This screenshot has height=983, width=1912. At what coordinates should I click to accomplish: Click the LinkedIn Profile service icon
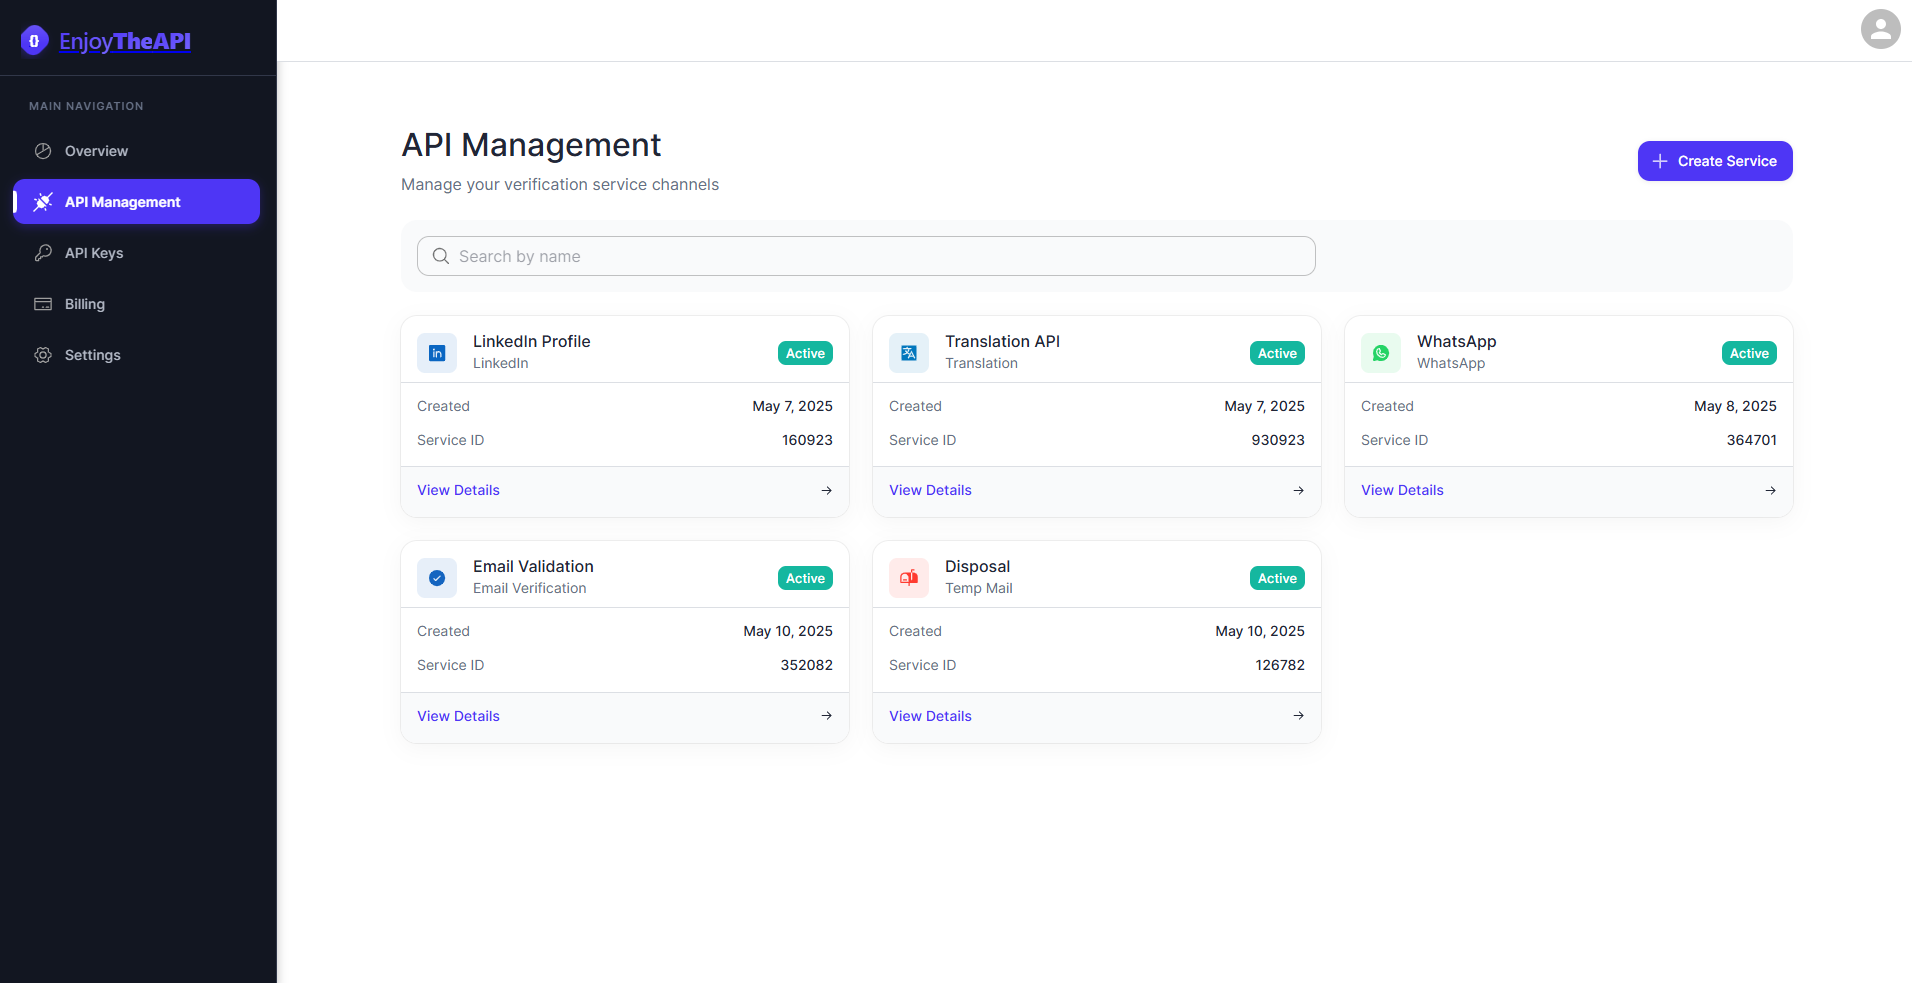point(437,353)
